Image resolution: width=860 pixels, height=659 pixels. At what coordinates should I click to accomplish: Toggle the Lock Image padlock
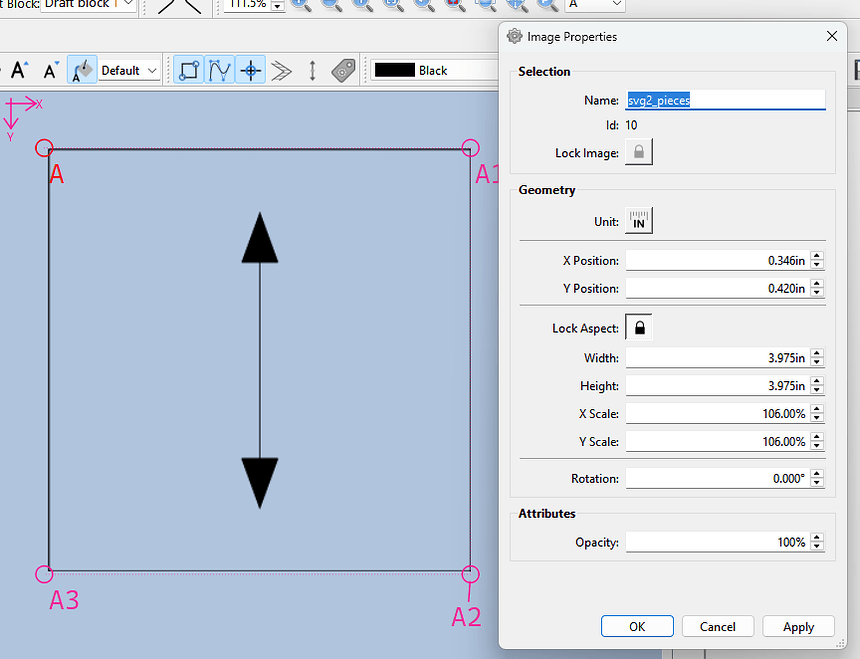pyautogui.click(x=639, y=152)
